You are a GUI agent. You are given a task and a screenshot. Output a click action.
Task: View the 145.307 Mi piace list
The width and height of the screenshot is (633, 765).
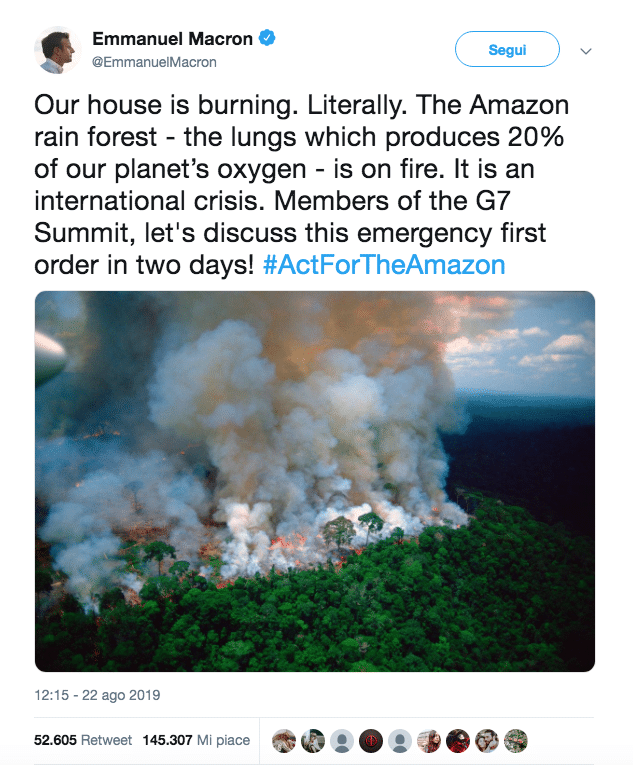click(196, 741)
